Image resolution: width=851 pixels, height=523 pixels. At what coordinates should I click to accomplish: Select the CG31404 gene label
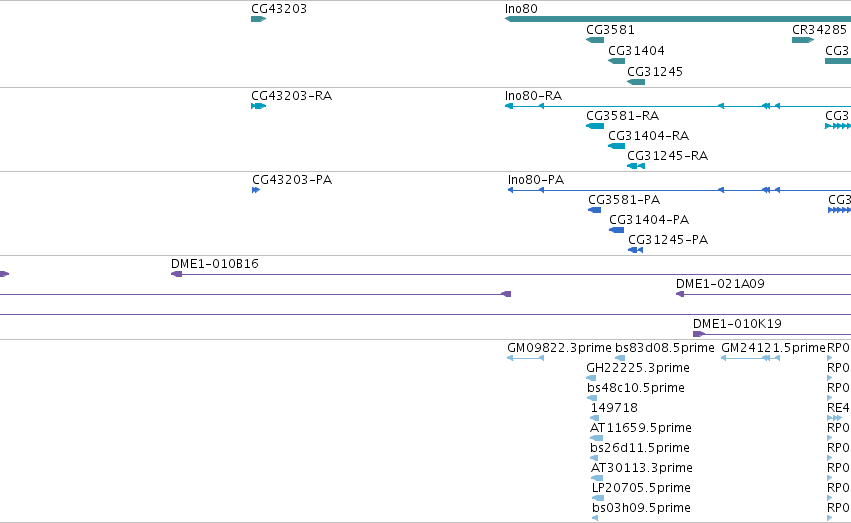(x=636, y=51)
